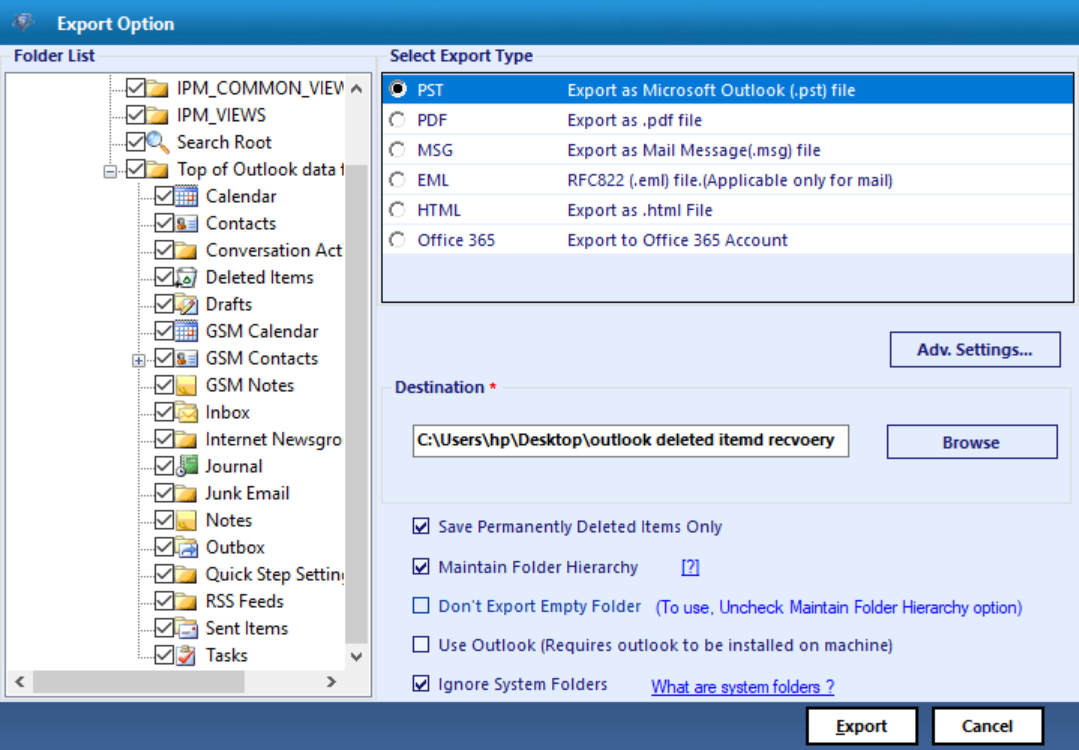The image size is (1079, 750).
Task: Select the Outbox tray icon
Action: pos(186,548)
